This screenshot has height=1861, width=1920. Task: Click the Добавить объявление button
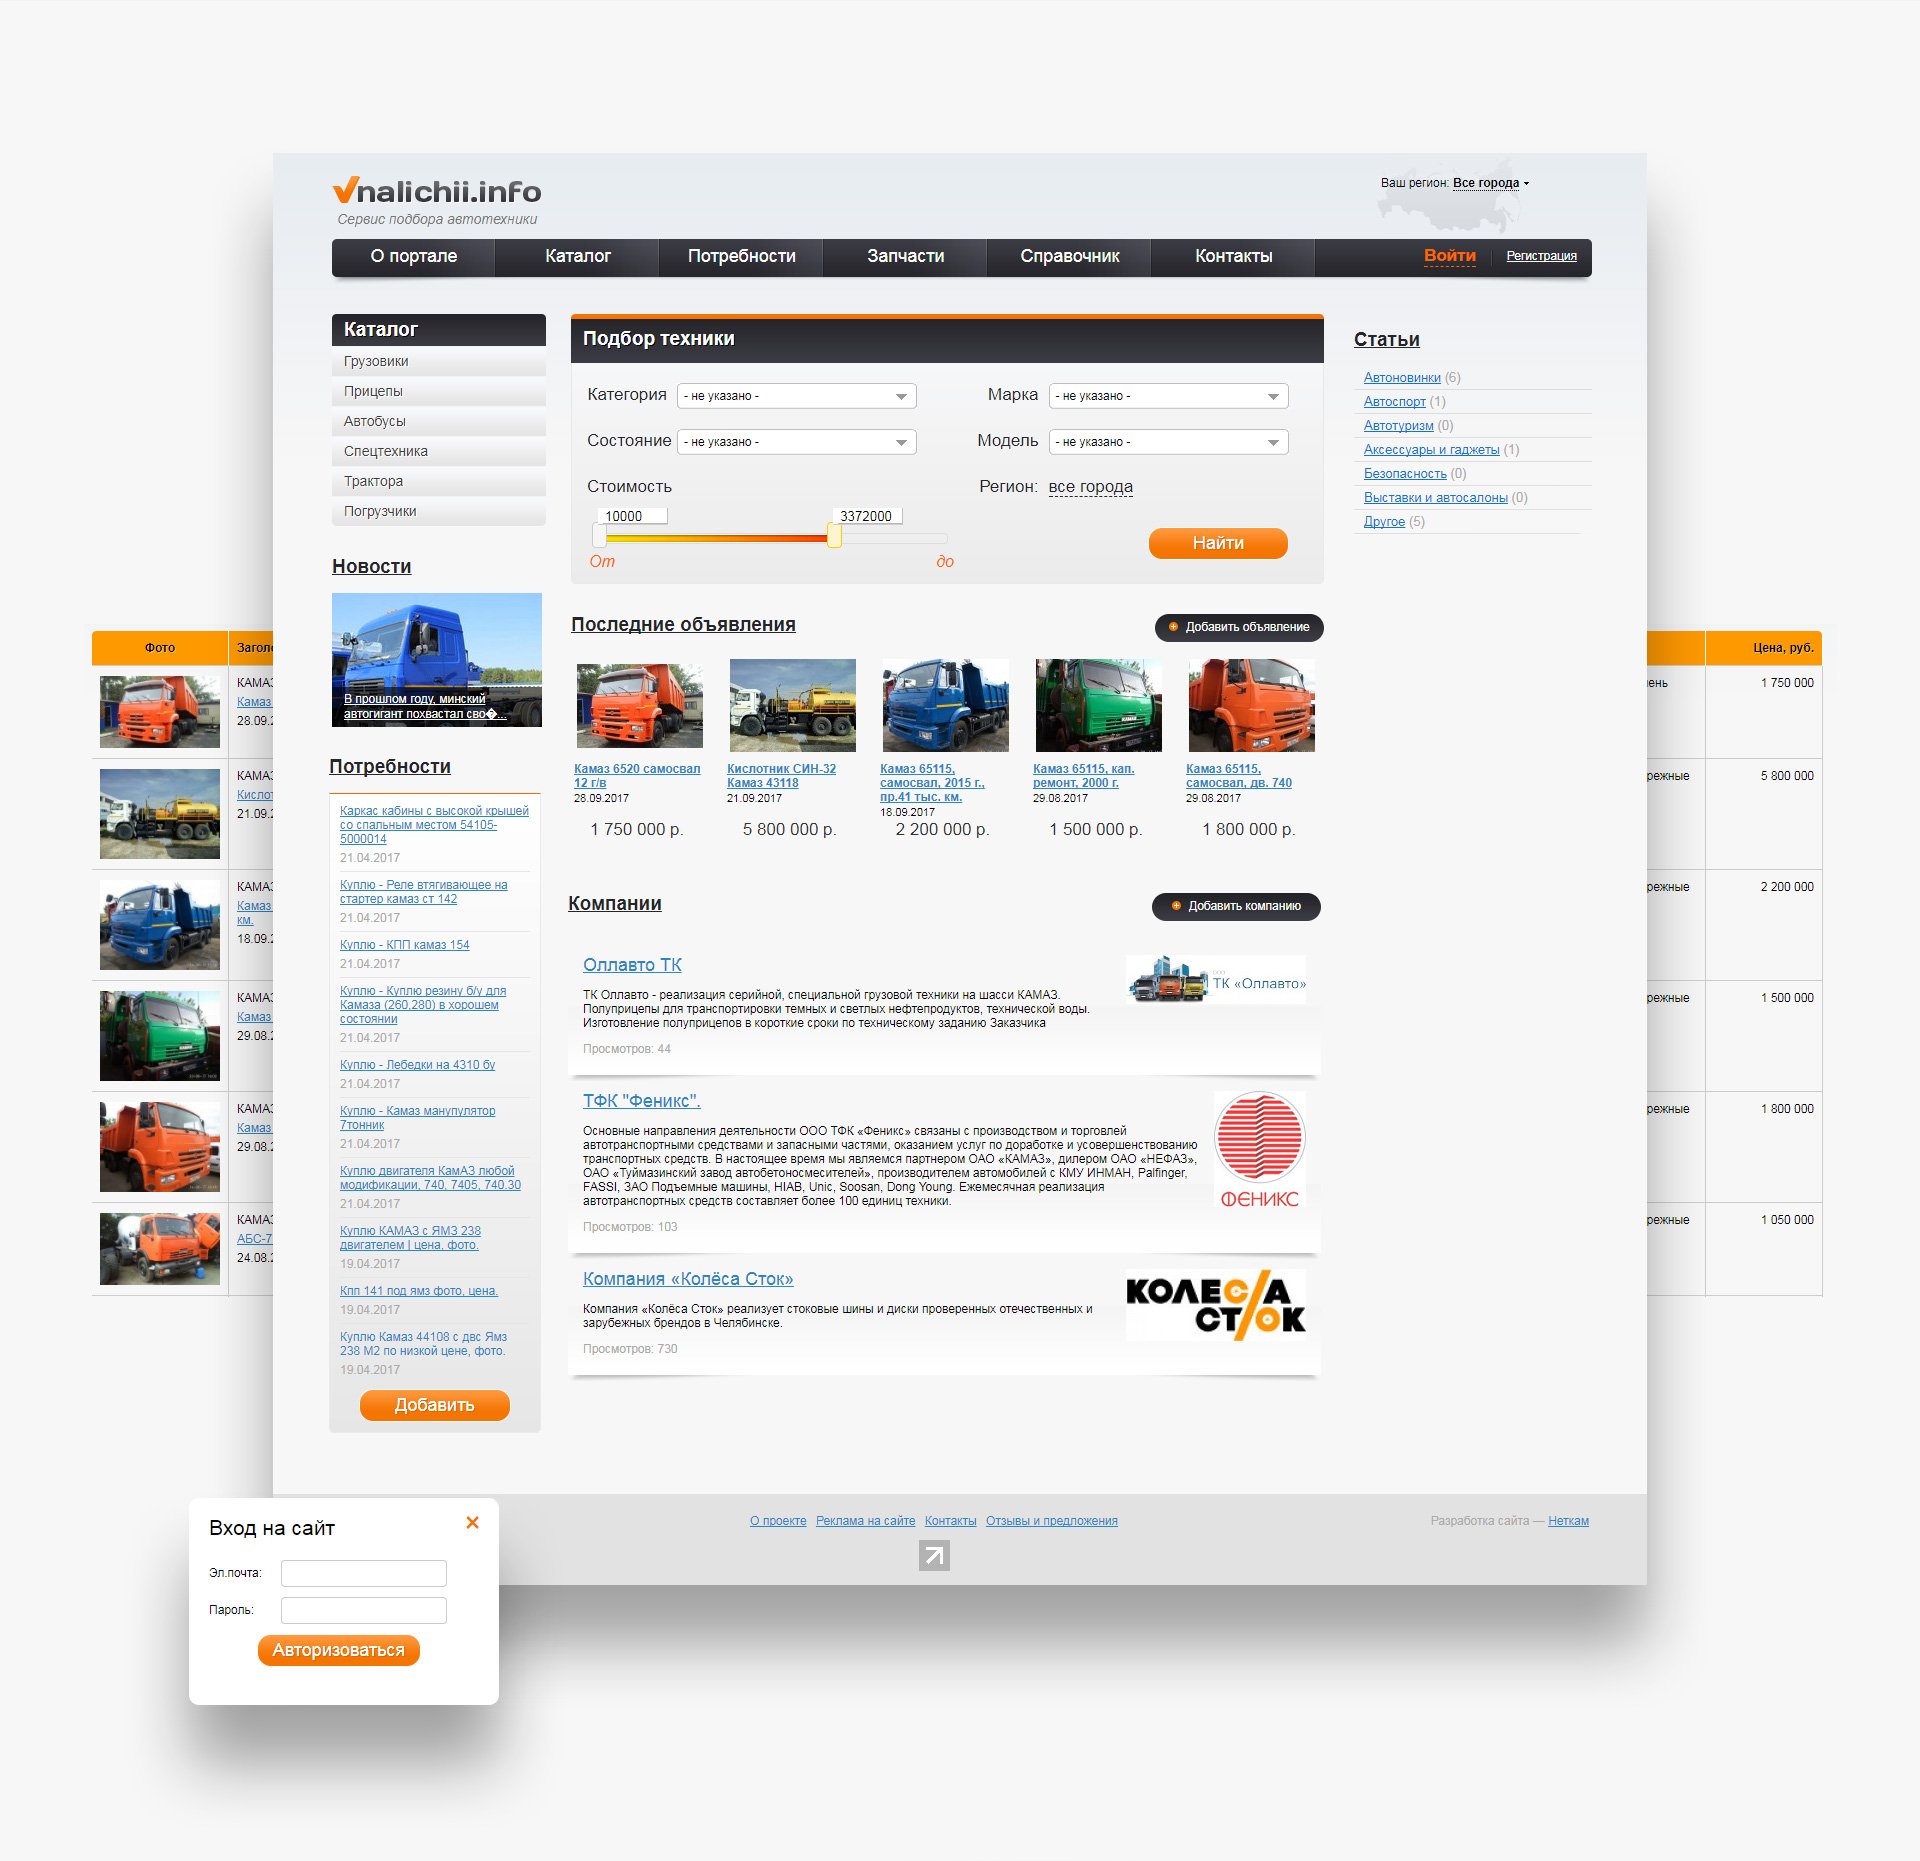click(1239, 627)
